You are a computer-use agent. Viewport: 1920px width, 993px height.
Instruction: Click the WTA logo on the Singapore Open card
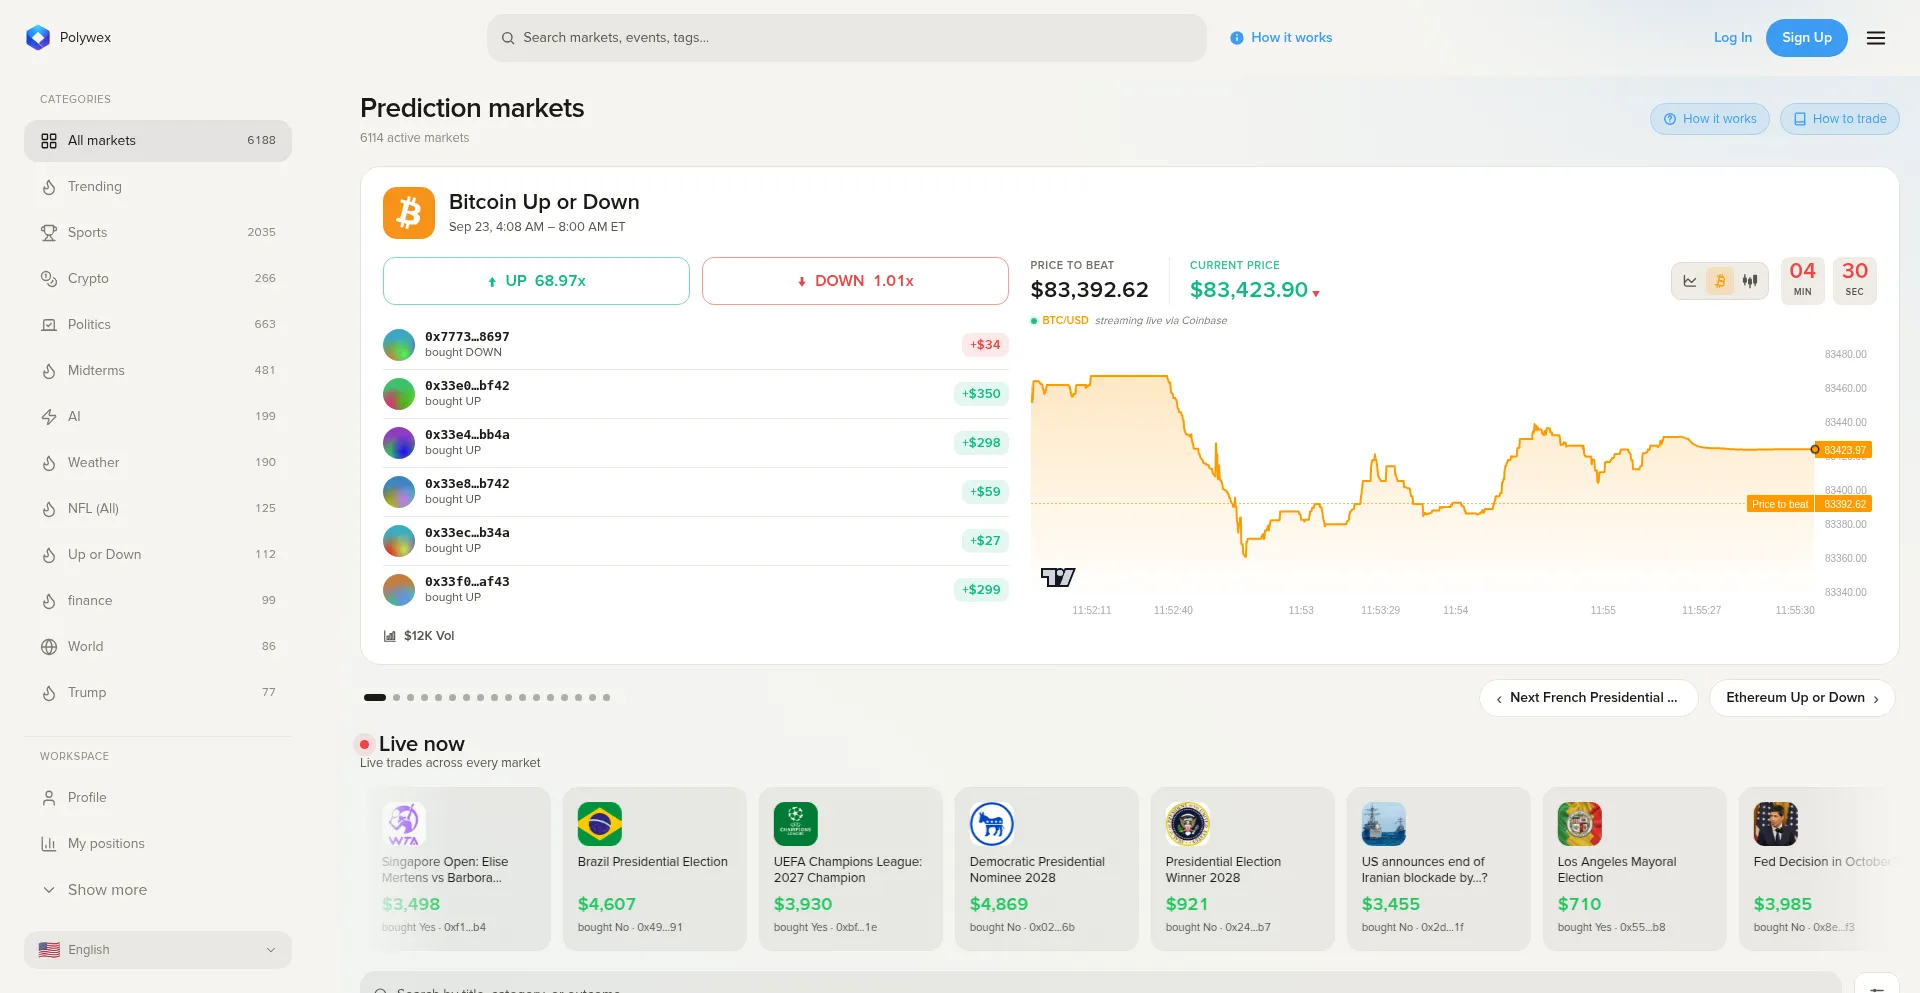tap(404, 824)
